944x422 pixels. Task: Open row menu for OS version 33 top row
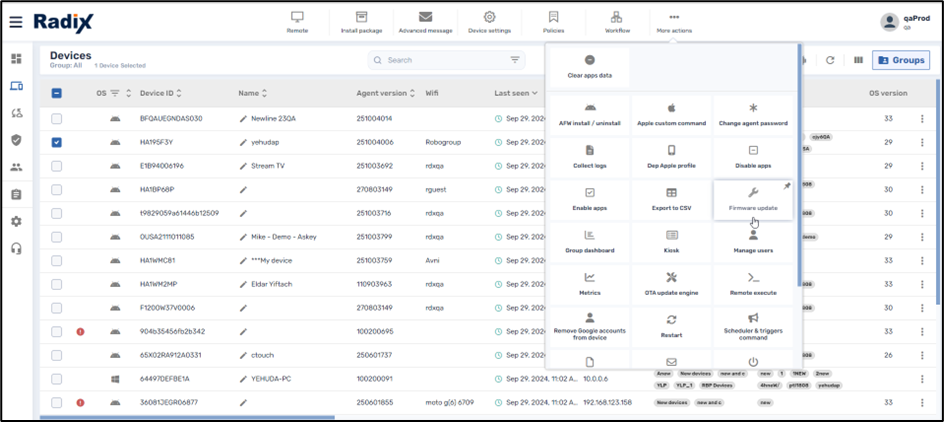[922, 119]
